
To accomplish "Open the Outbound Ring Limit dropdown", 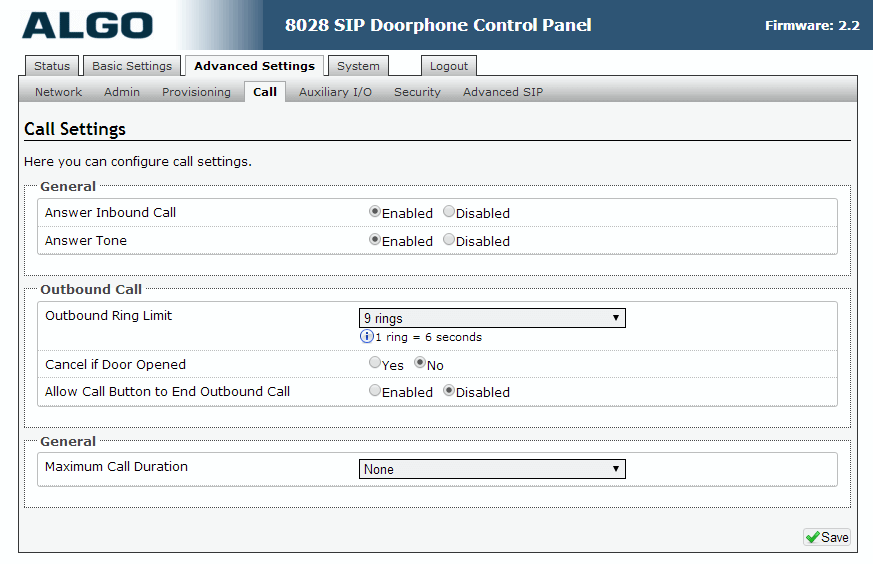I will 492,318.
